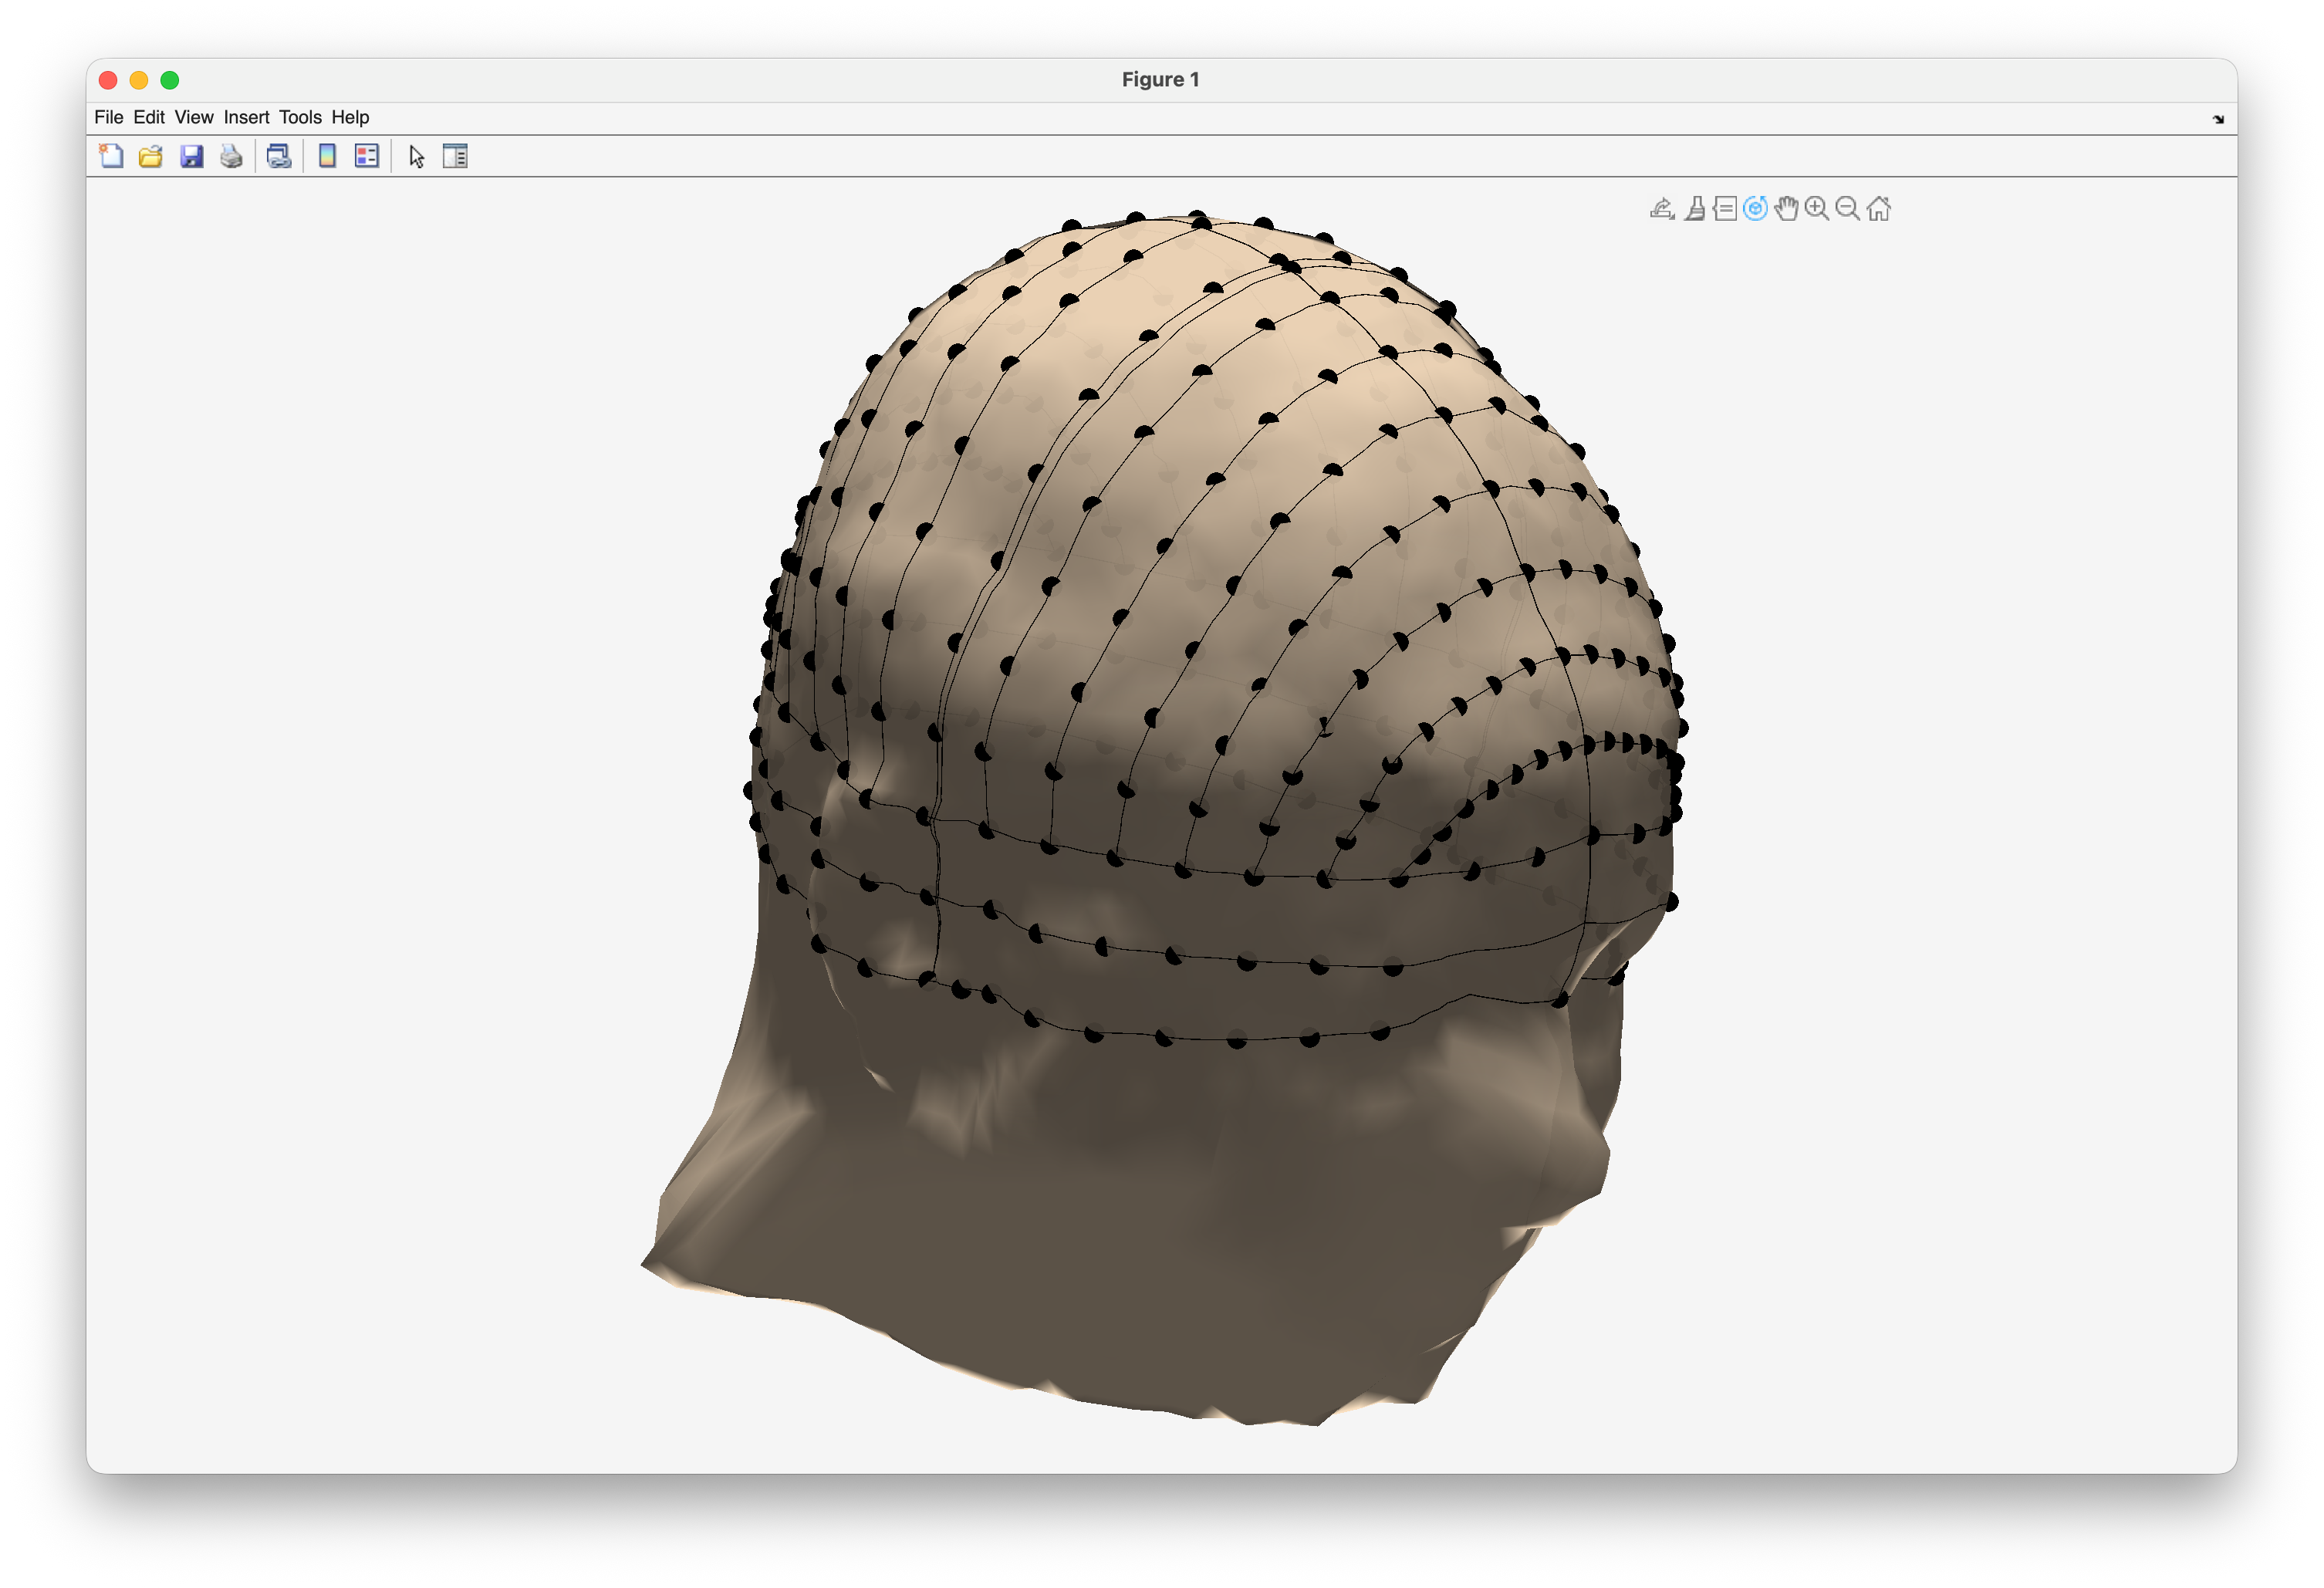Open the Property Inspector icon
The height and width of the screenshot is (1588, 2324).
point(455,156)
